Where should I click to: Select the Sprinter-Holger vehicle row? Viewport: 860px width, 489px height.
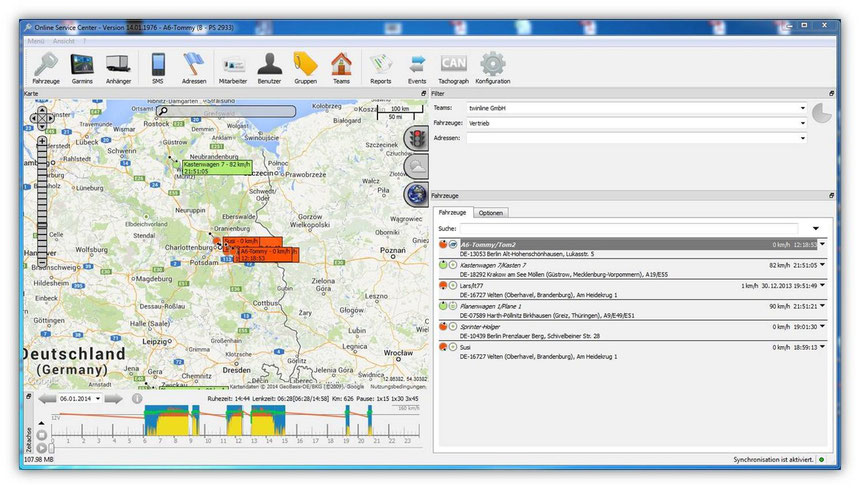pyautogui.click(x=632, y=331)
